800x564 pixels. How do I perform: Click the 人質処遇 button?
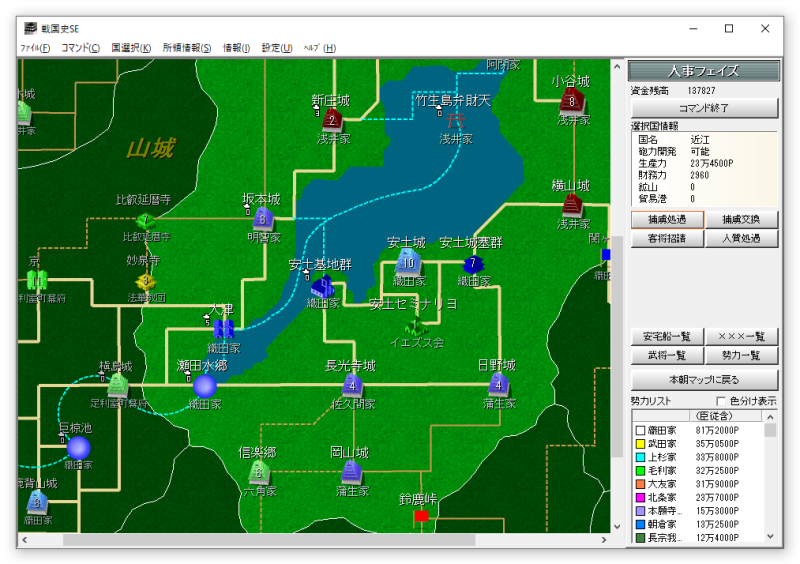(741, 238)
